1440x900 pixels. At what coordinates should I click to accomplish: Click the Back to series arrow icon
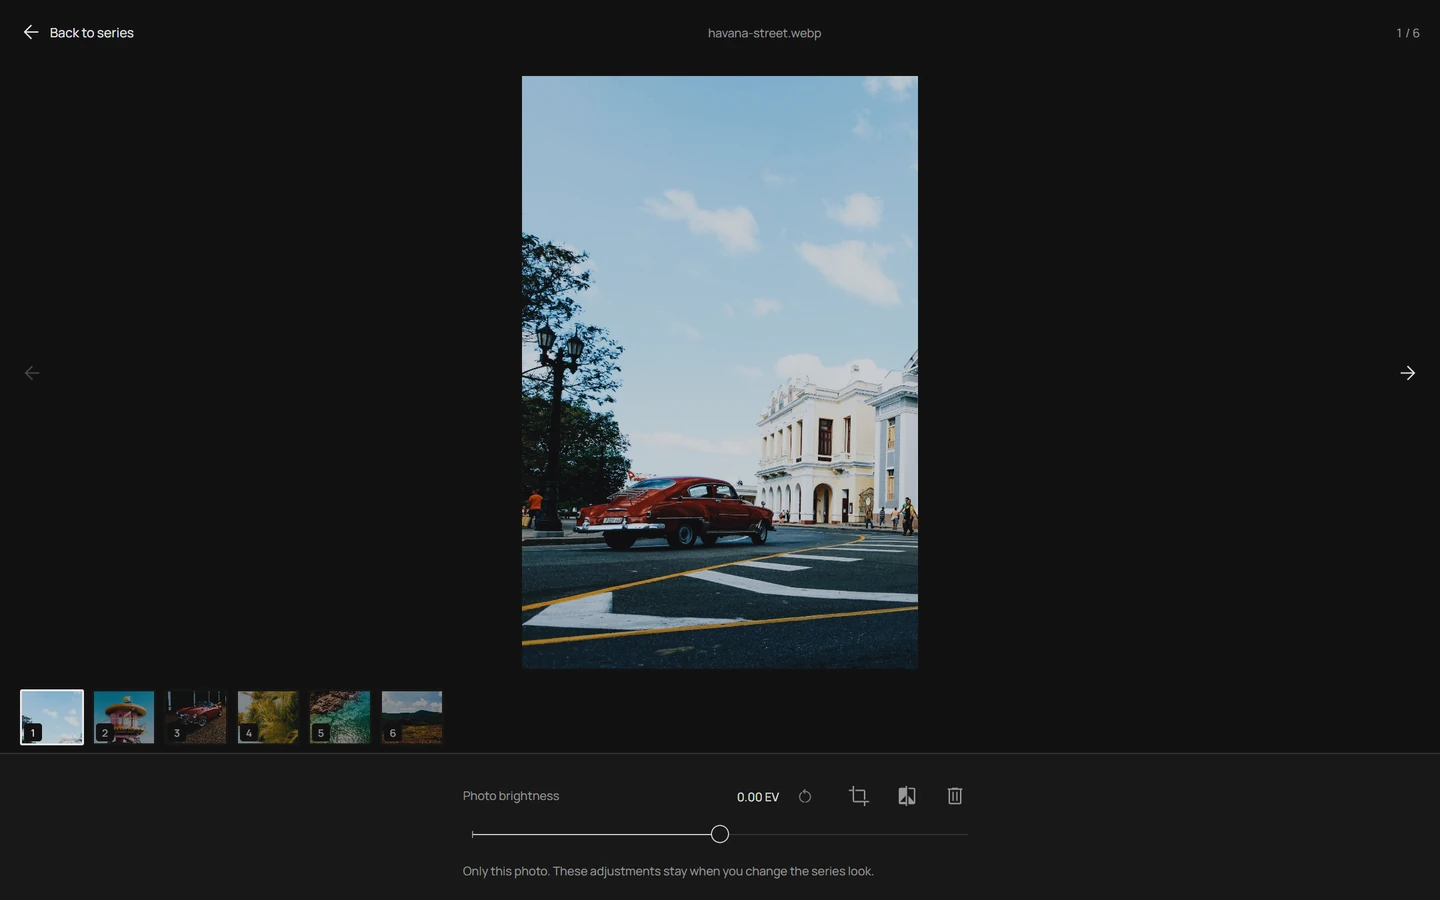click(31, 33)
